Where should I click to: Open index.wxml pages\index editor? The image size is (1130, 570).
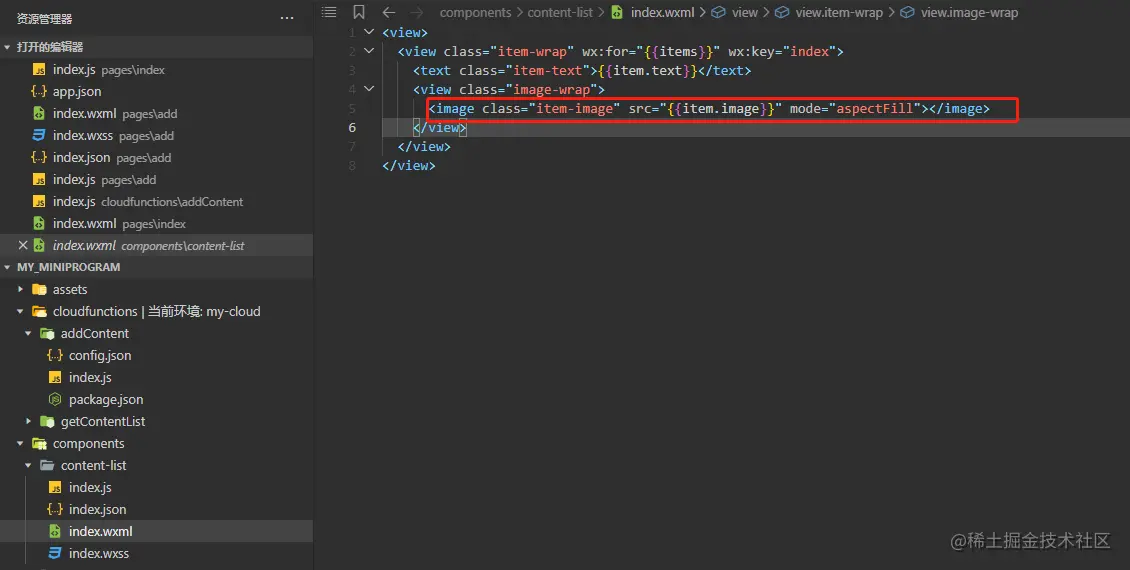(156, 223)
